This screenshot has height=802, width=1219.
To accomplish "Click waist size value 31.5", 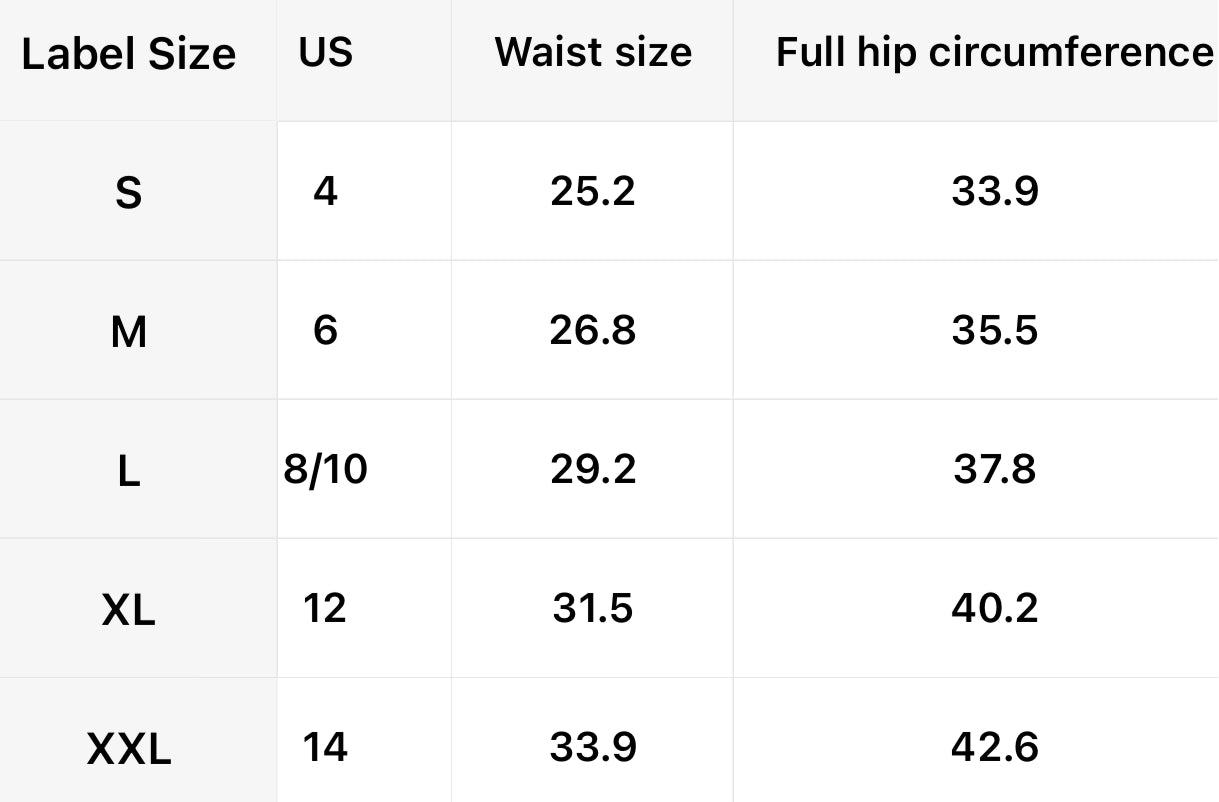I will click(x=593, y=607).
